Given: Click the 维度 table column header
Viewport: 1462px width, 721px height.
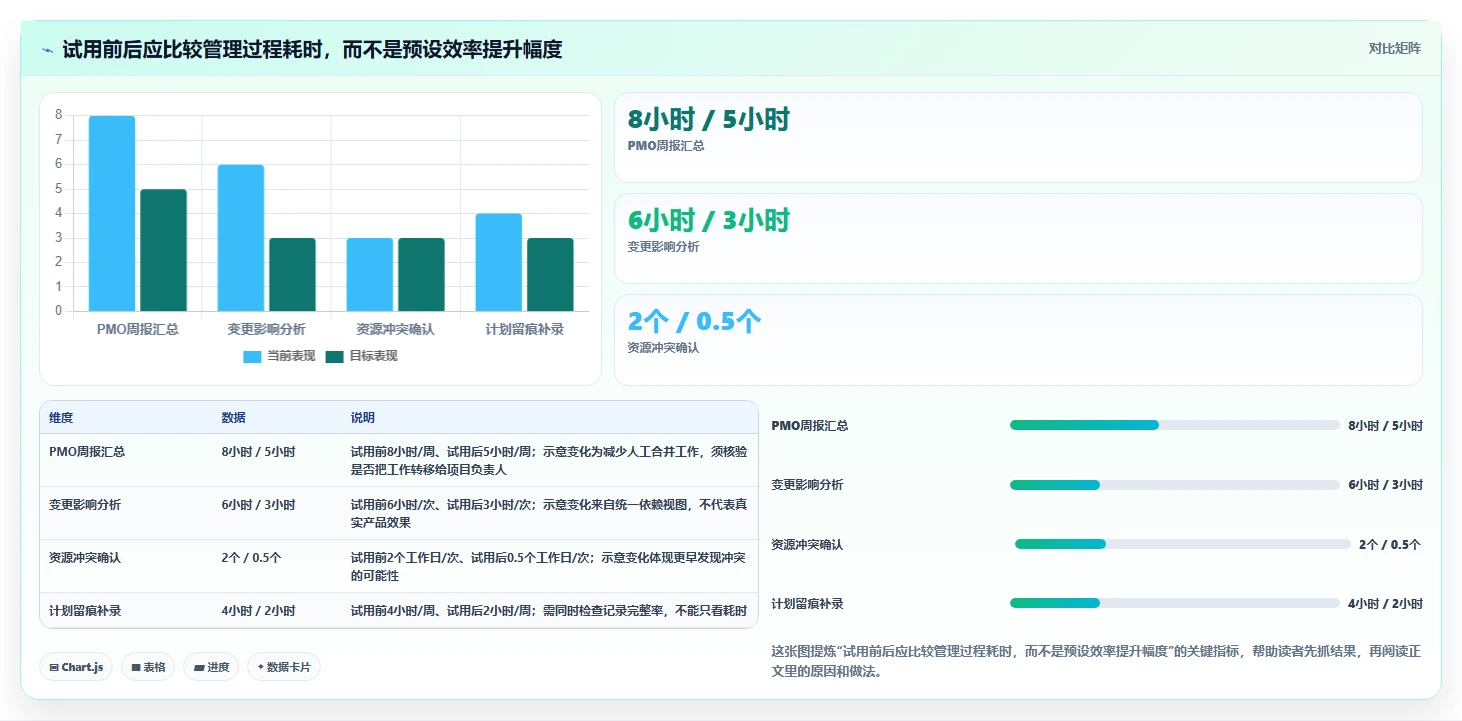Looking at the screenshot, I should 61,418.
